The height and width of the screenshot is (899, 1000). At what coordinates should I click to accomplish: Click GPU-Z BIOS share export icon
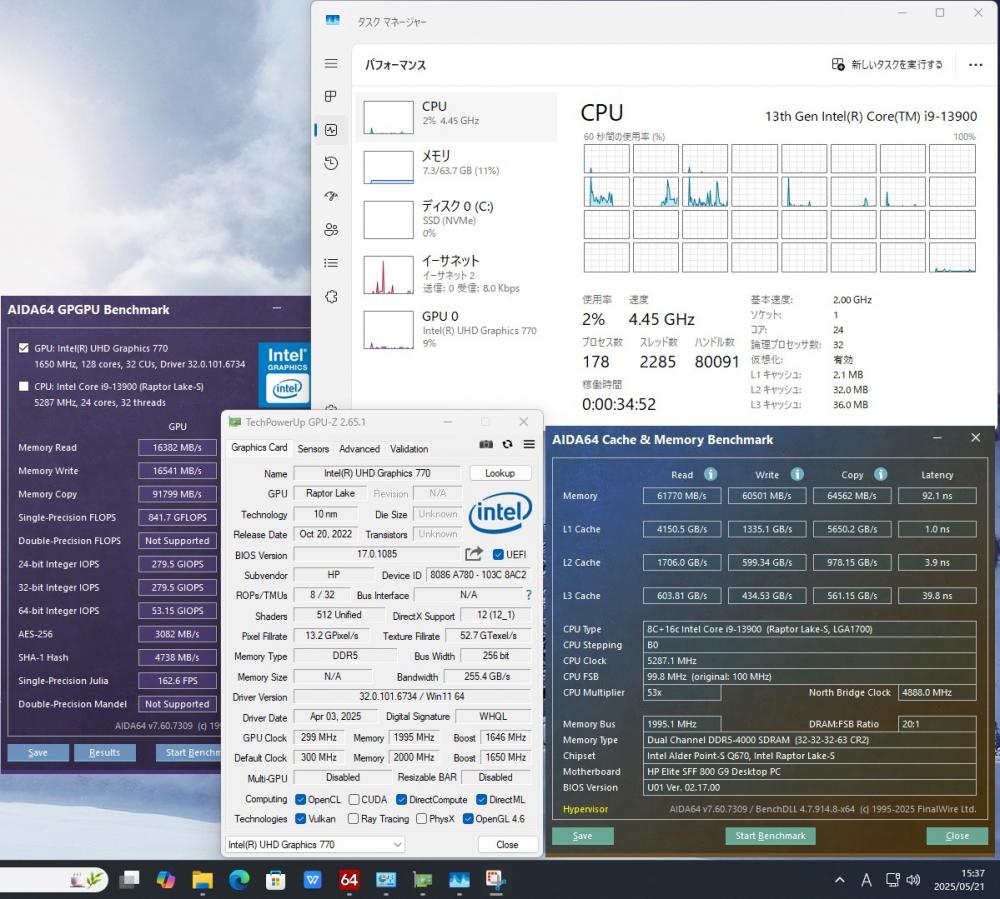point(474,553)
